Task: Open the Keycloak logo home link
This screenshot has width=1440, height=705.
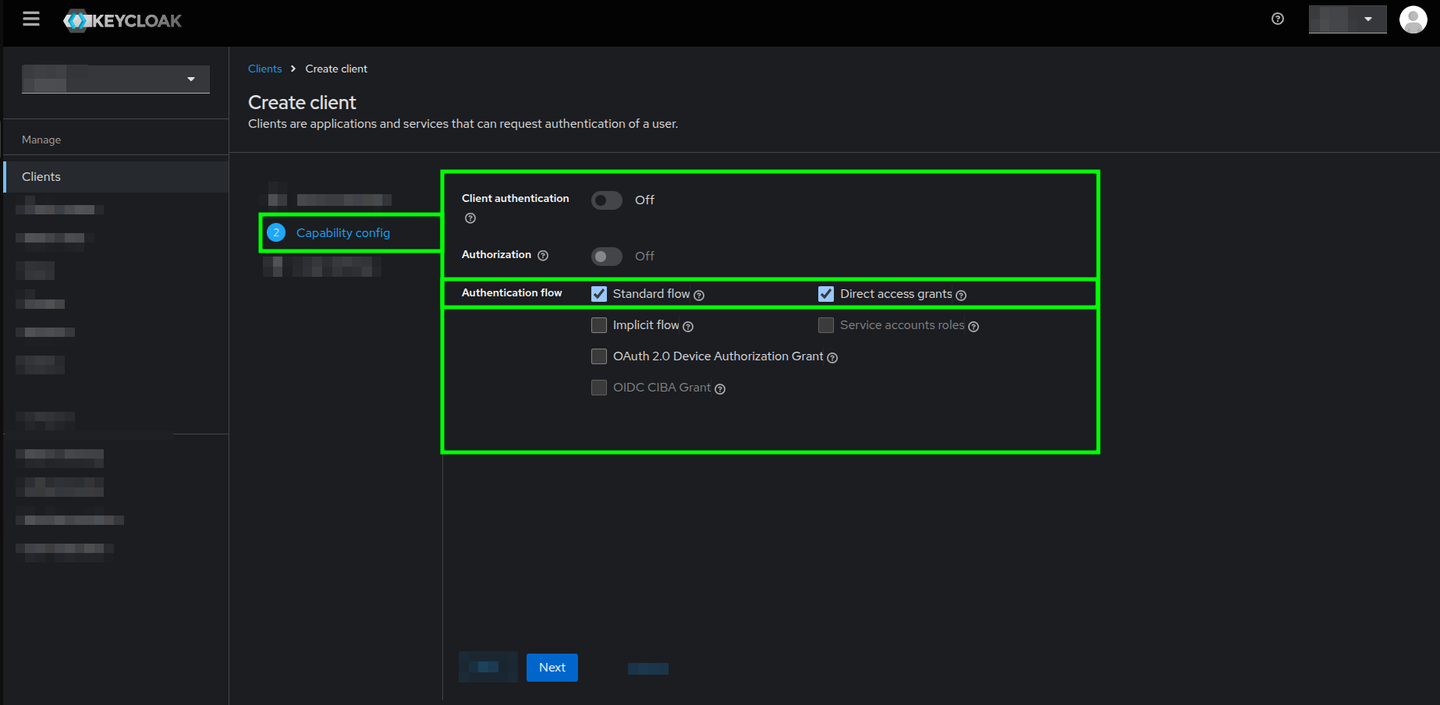Action: 122,19
